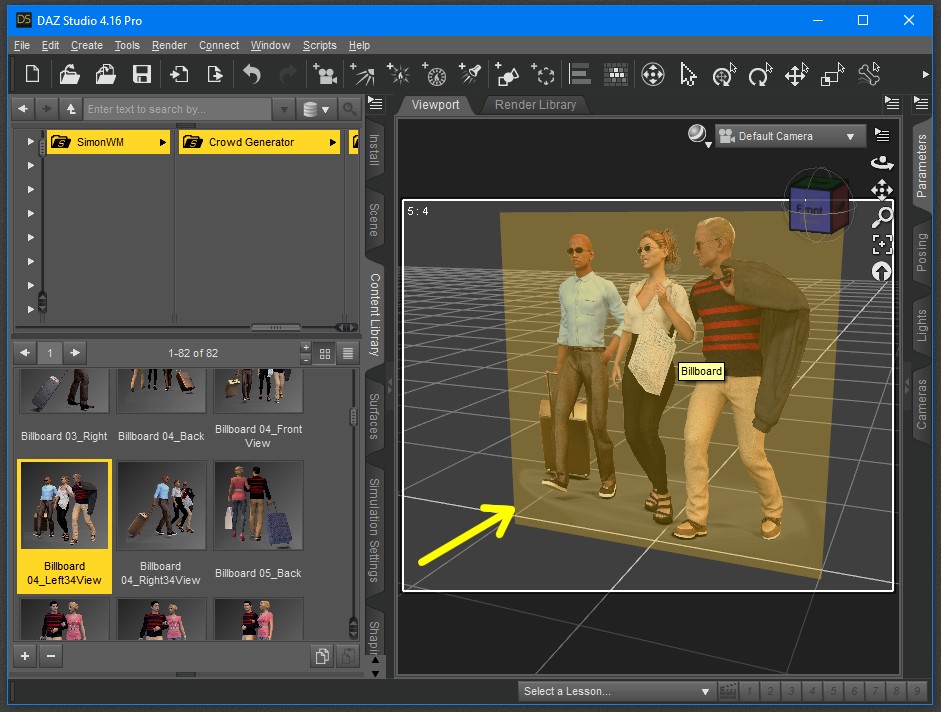Open the Posing side tab

point(922,252)
